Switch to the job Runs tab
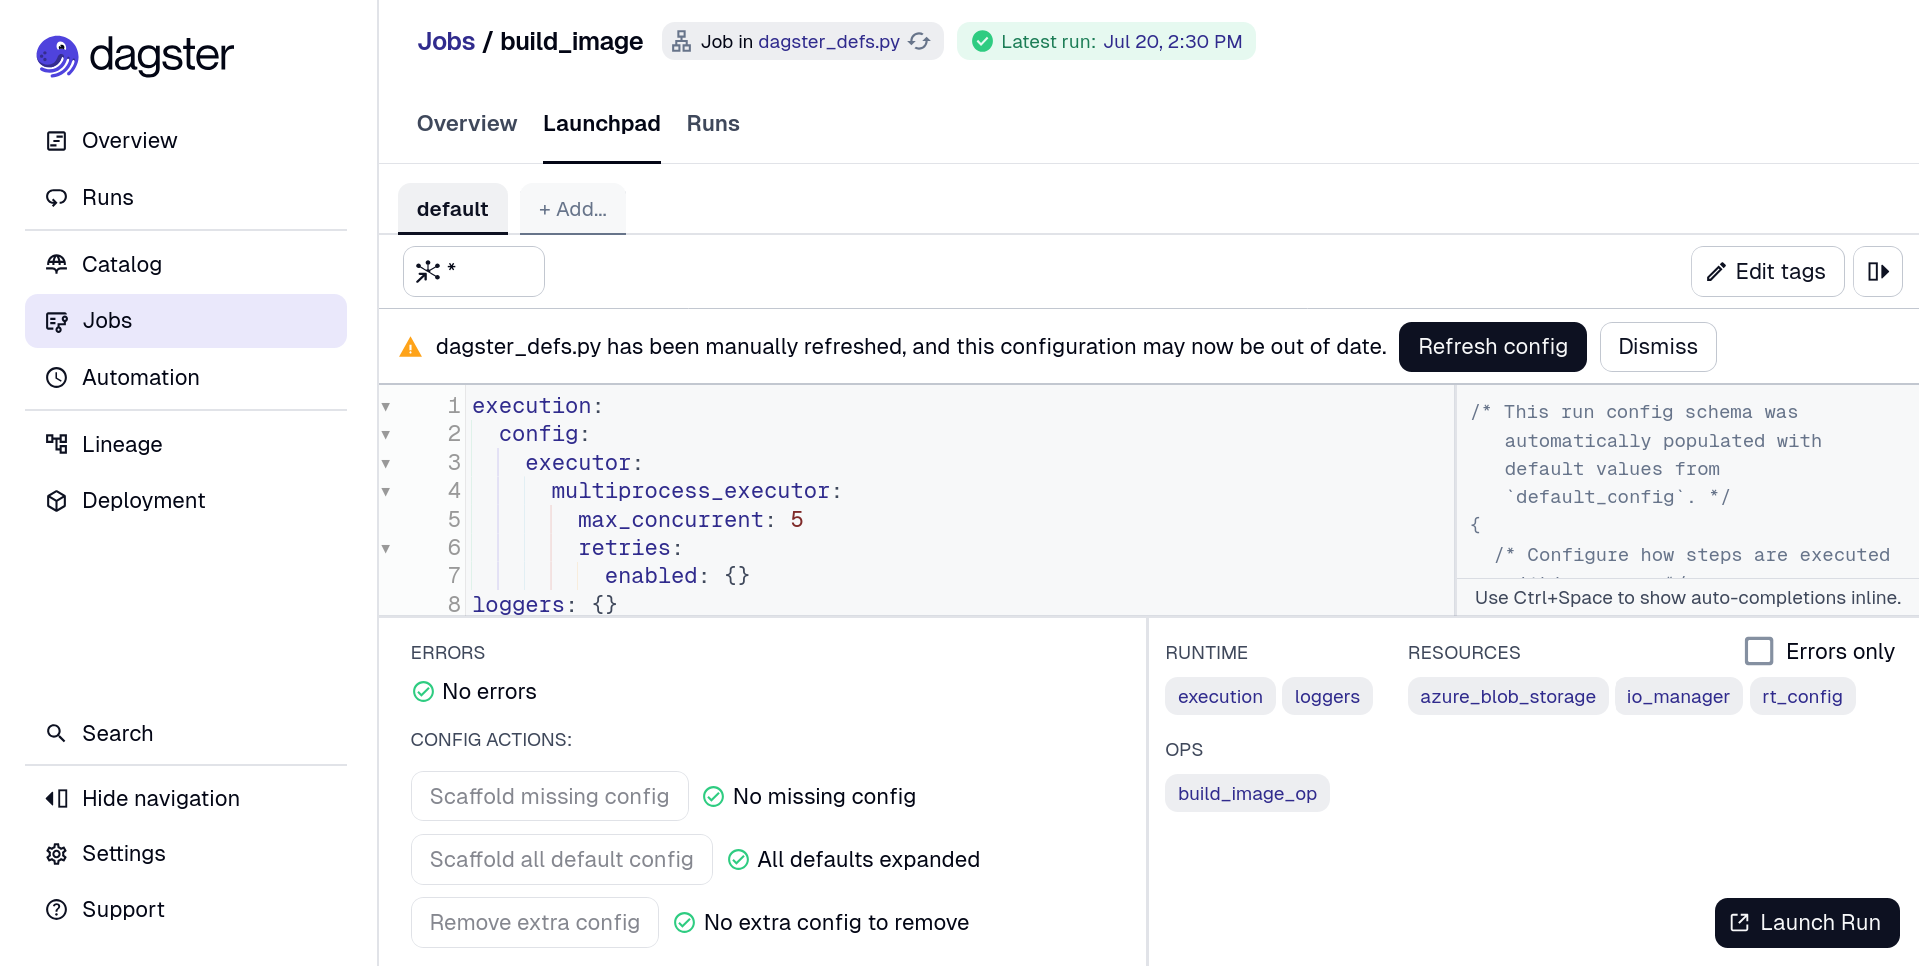The image size is (1920, 966). pyautogui.click(x=713, y=124)
